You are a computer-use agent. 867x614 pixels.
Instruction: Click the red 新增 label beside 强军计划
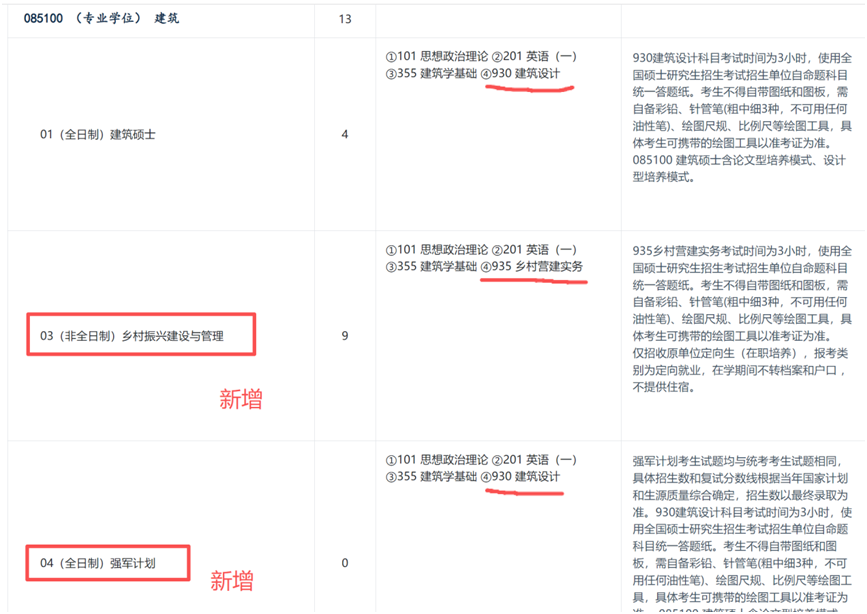pos(231,581)
